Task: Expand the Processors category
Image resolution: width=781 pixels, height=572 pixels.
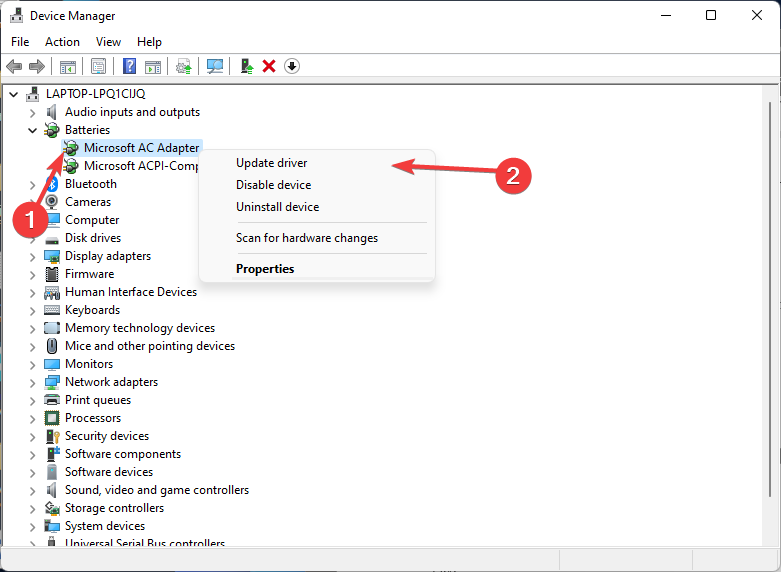Action: coord(33,419)
